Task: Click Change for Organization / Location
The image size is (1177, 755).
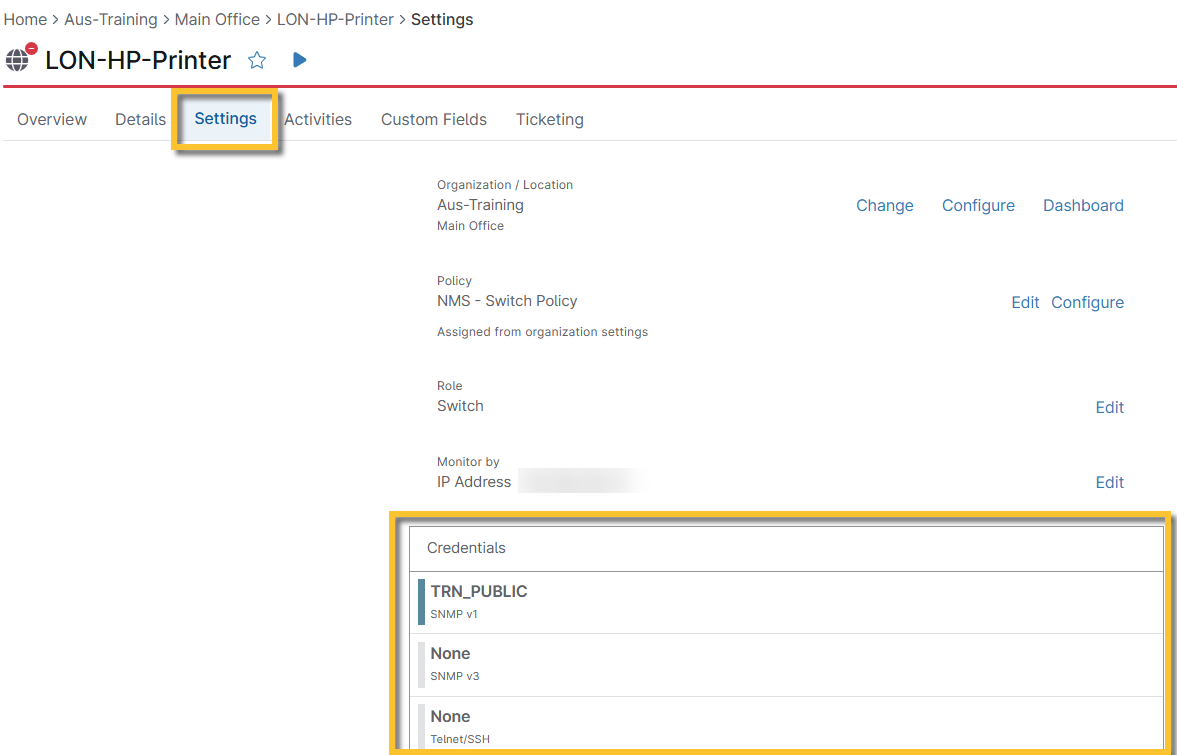Action: pos(884,205)
